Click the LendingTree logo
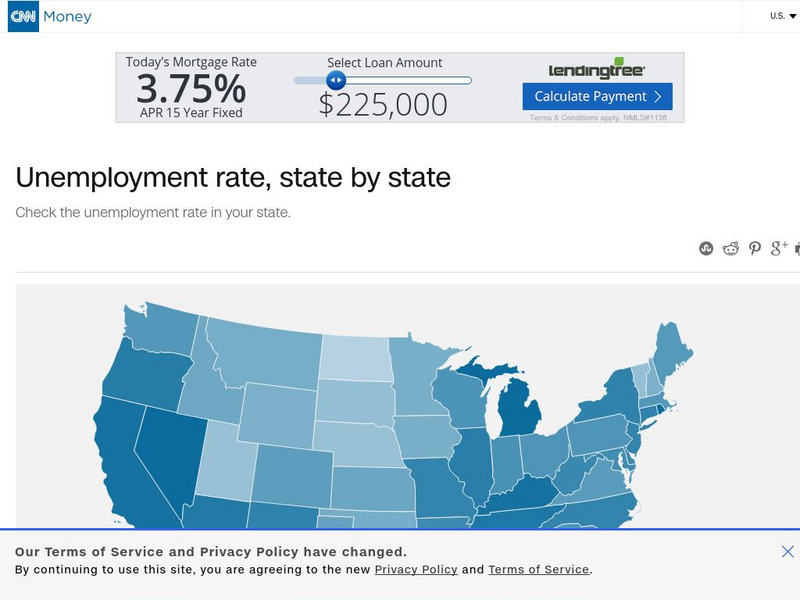800x600 pixels. point(595,70)
